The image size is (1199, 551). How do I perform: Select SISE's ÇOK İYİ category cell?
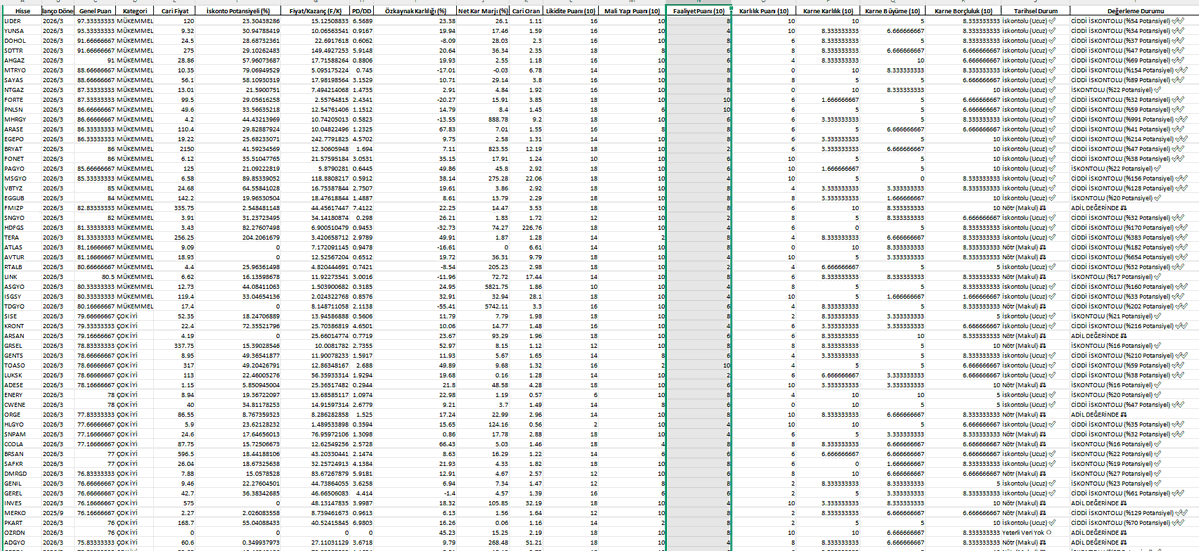pos(135,315)
